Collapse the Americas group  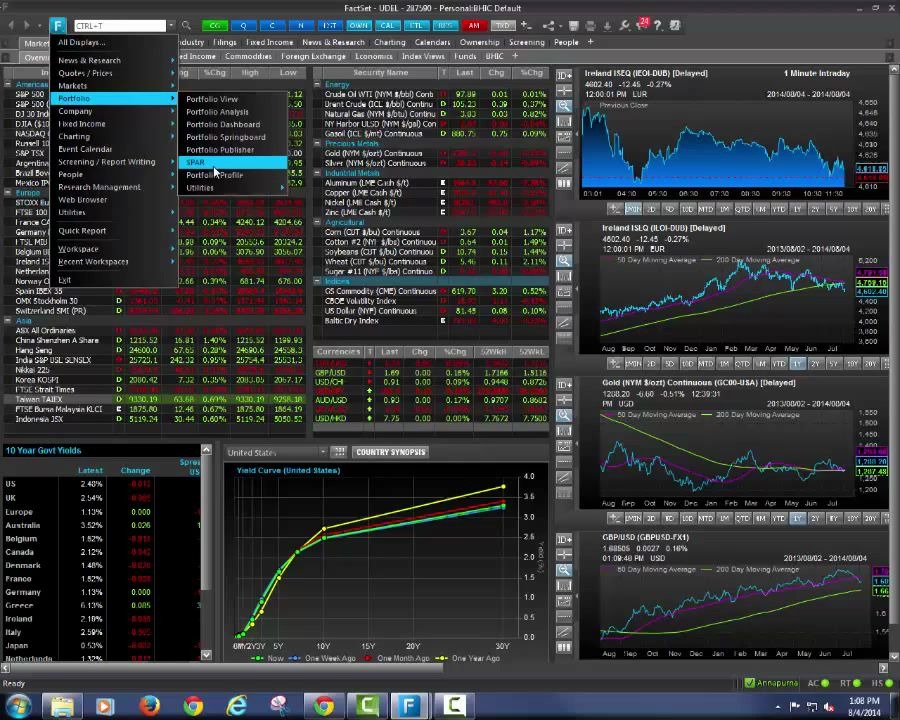[x=8, y=84]
